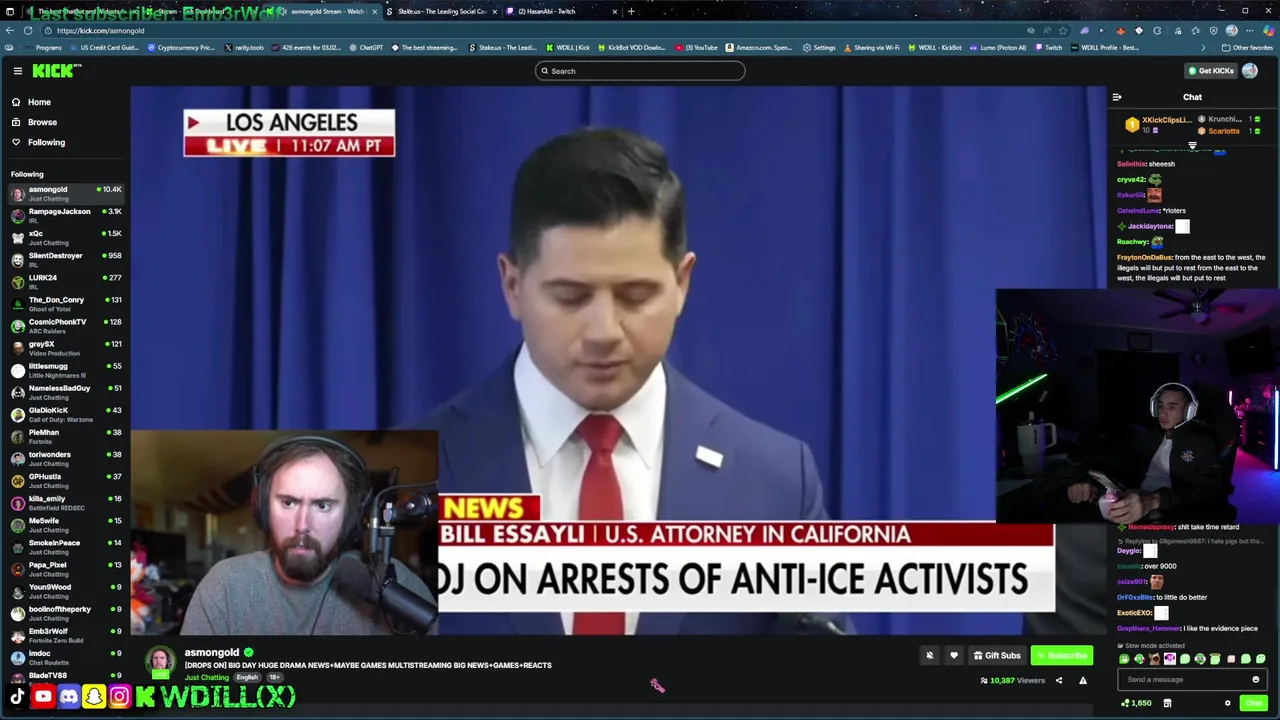Open the Just Chatting category link

[207, 678]
